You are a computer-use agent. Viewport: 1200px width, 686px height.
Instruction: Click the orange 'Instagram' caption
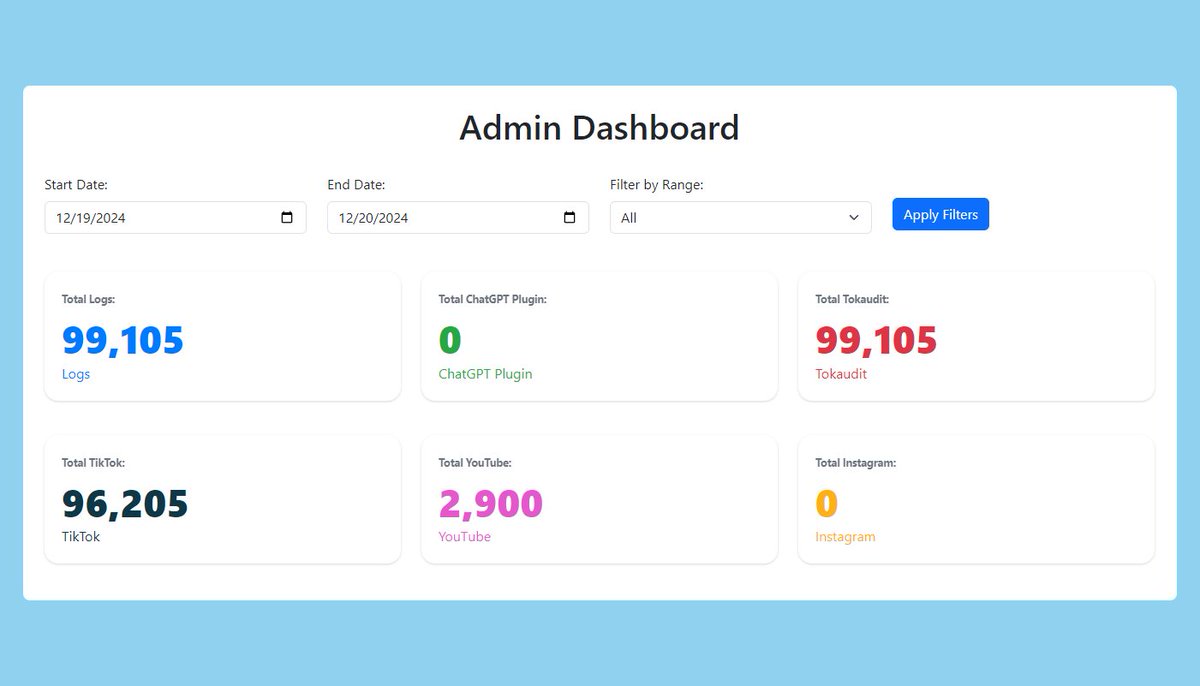coord(845,537)
